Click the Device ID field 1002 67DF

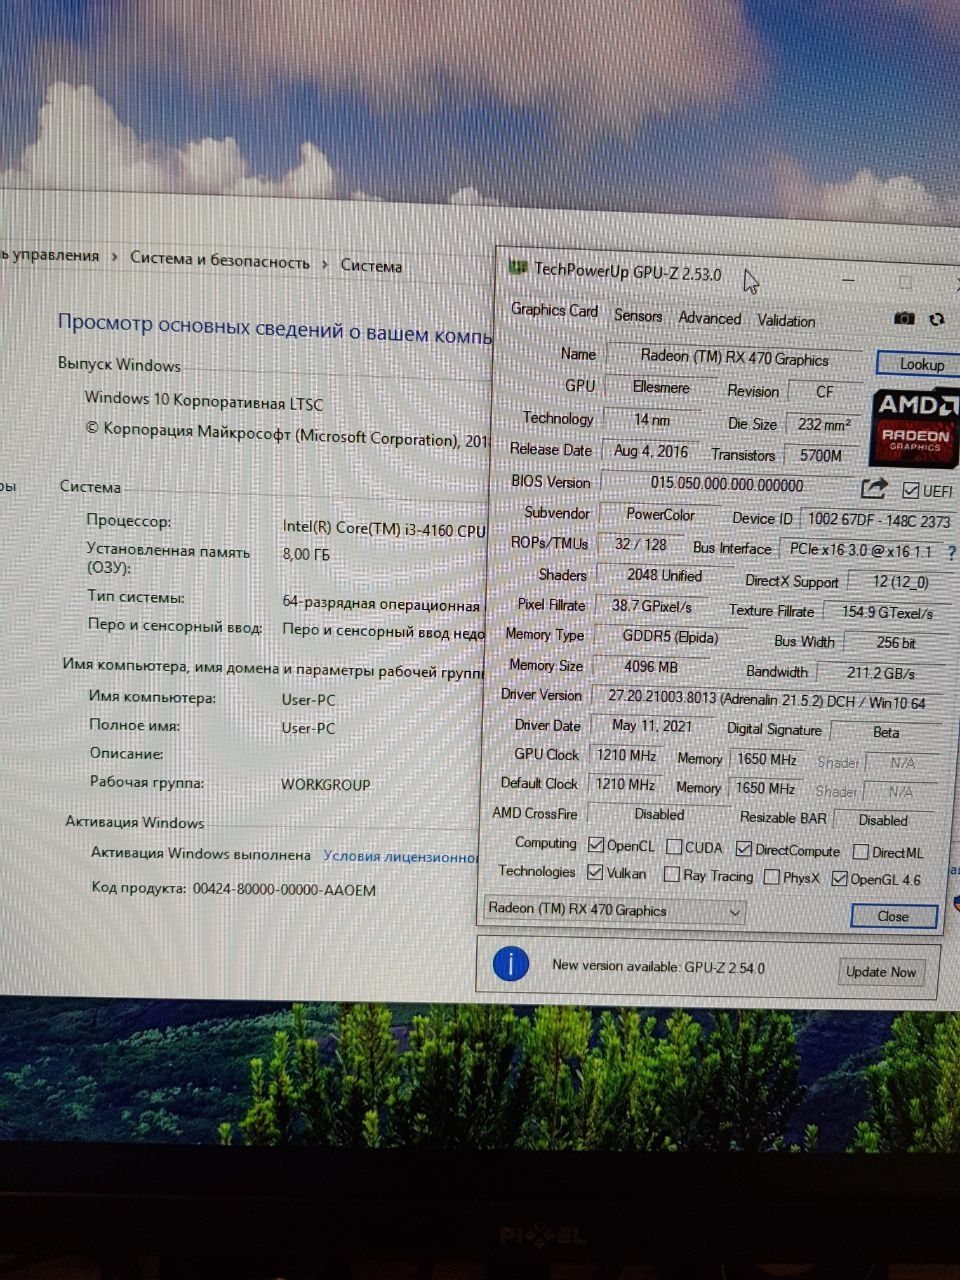tap(879, 520)
